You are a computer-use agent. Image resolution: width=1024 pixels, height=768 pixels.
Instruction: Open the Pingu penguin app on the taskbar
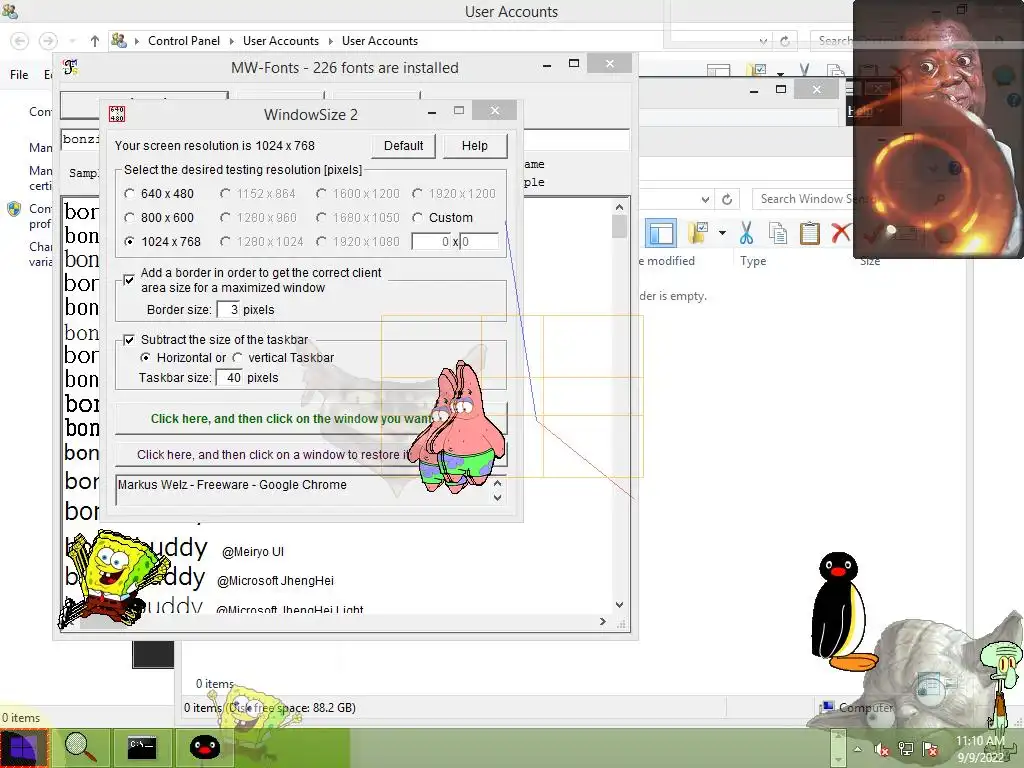pos(204,748)
